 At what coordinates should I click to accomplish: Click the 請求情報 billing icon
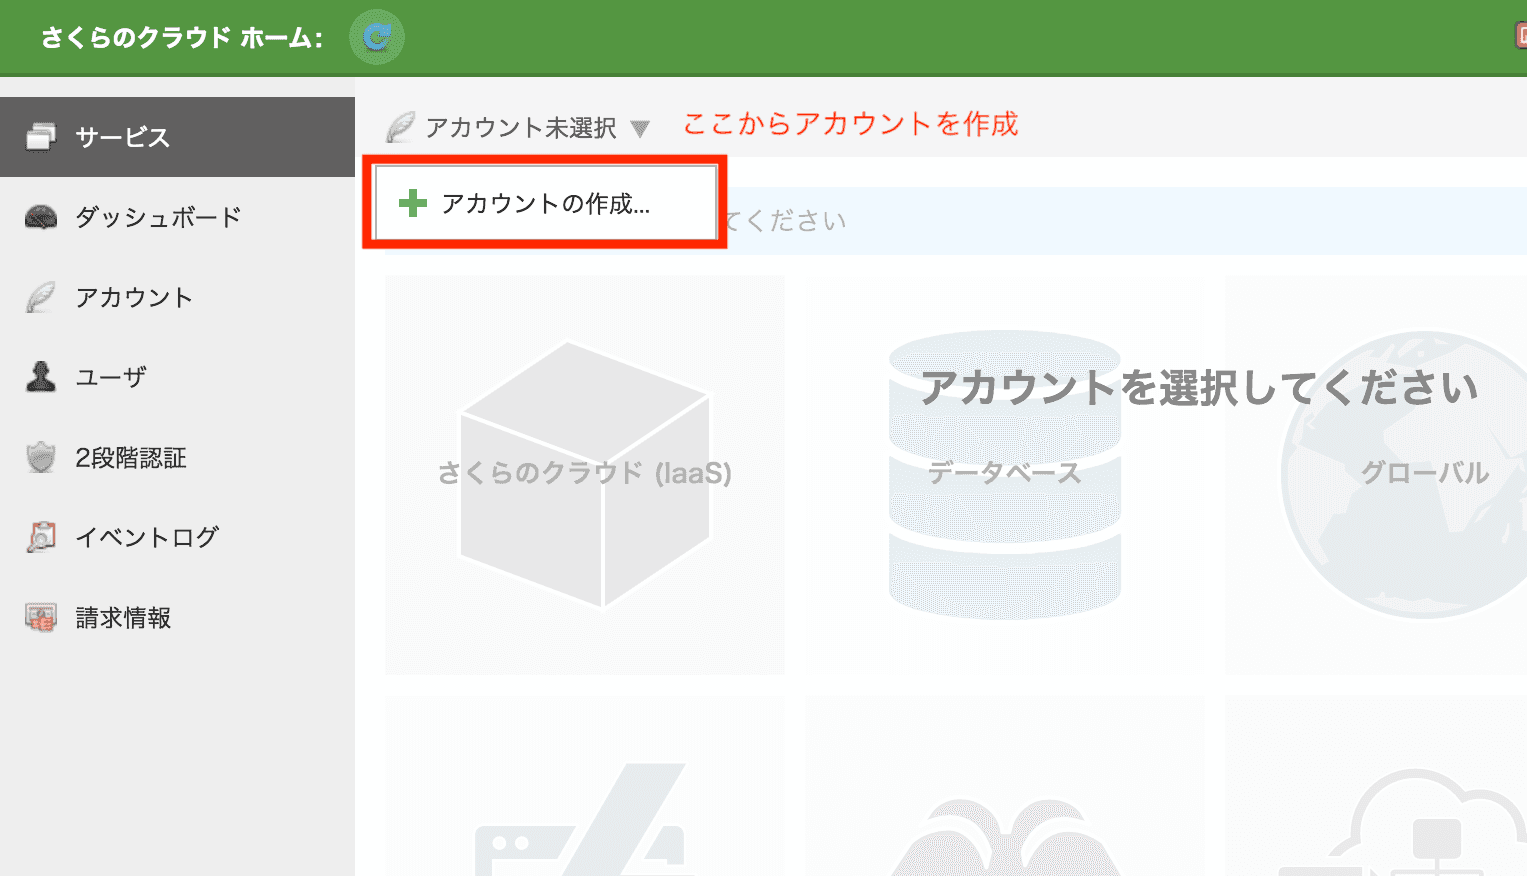[x=41, y=617]
